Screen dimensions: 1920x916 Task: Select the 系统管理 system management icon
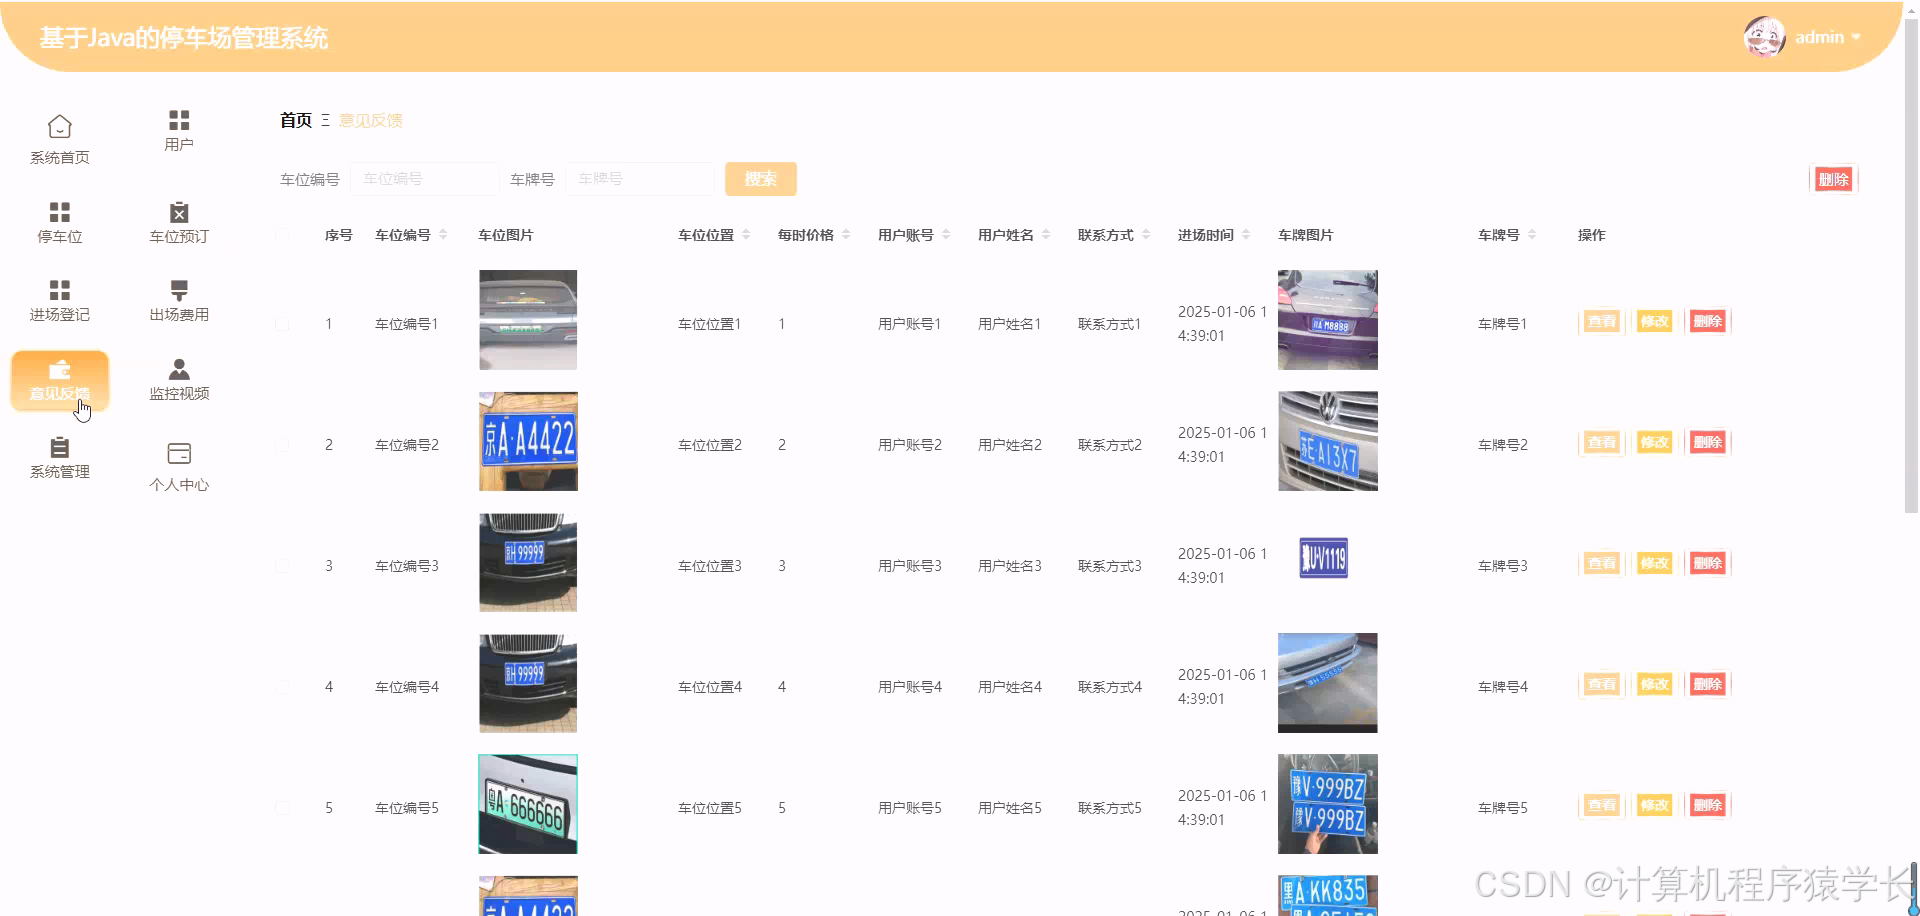tap(60, 457)
